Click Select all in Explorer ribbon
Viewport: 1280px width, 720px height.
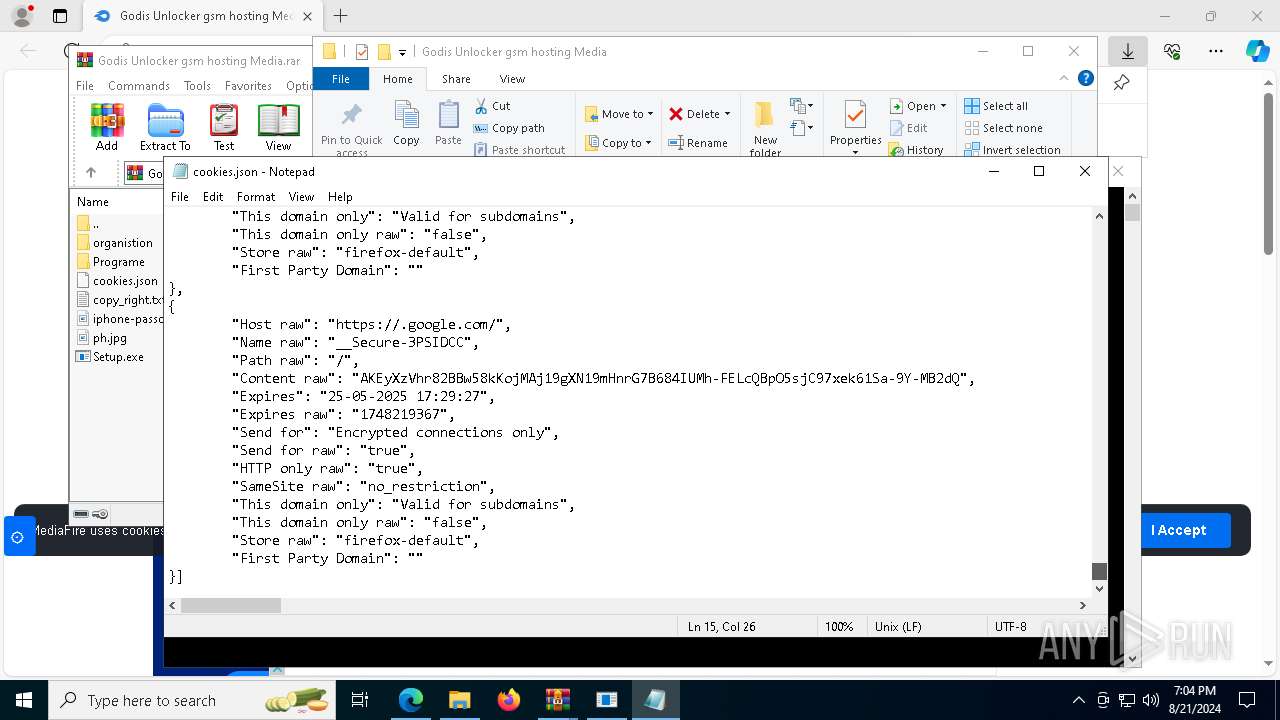pyautogui.click(x=996, y=106)
